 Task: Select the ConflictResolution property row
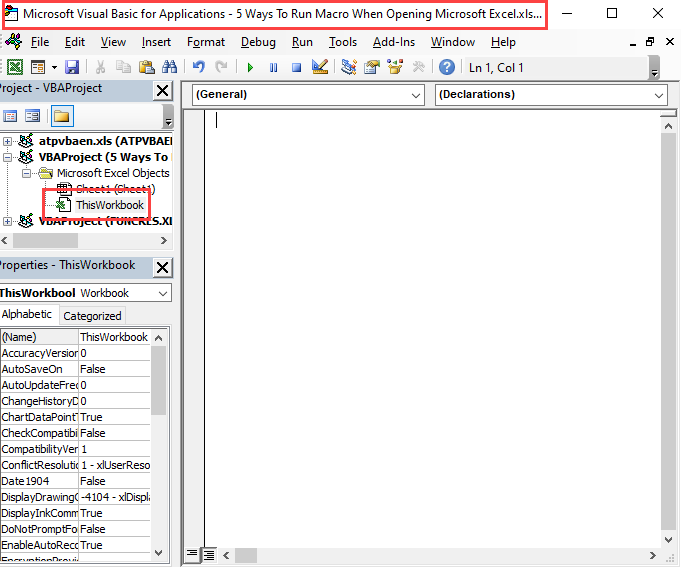pos(76,465)
